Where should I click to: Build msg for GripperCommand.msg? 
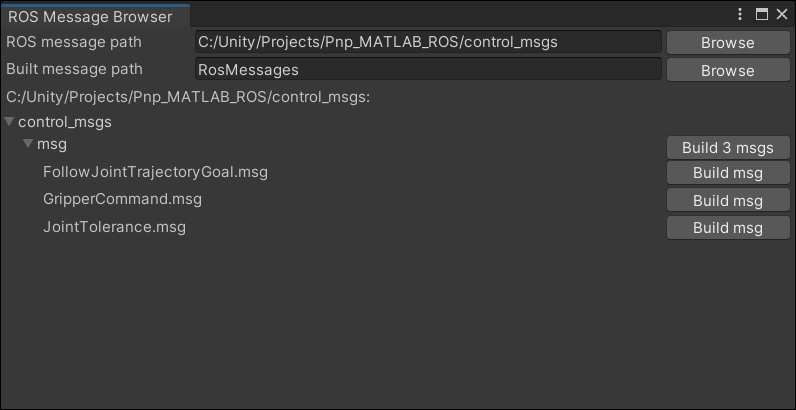pyautogui.click(x=727, y=201)
